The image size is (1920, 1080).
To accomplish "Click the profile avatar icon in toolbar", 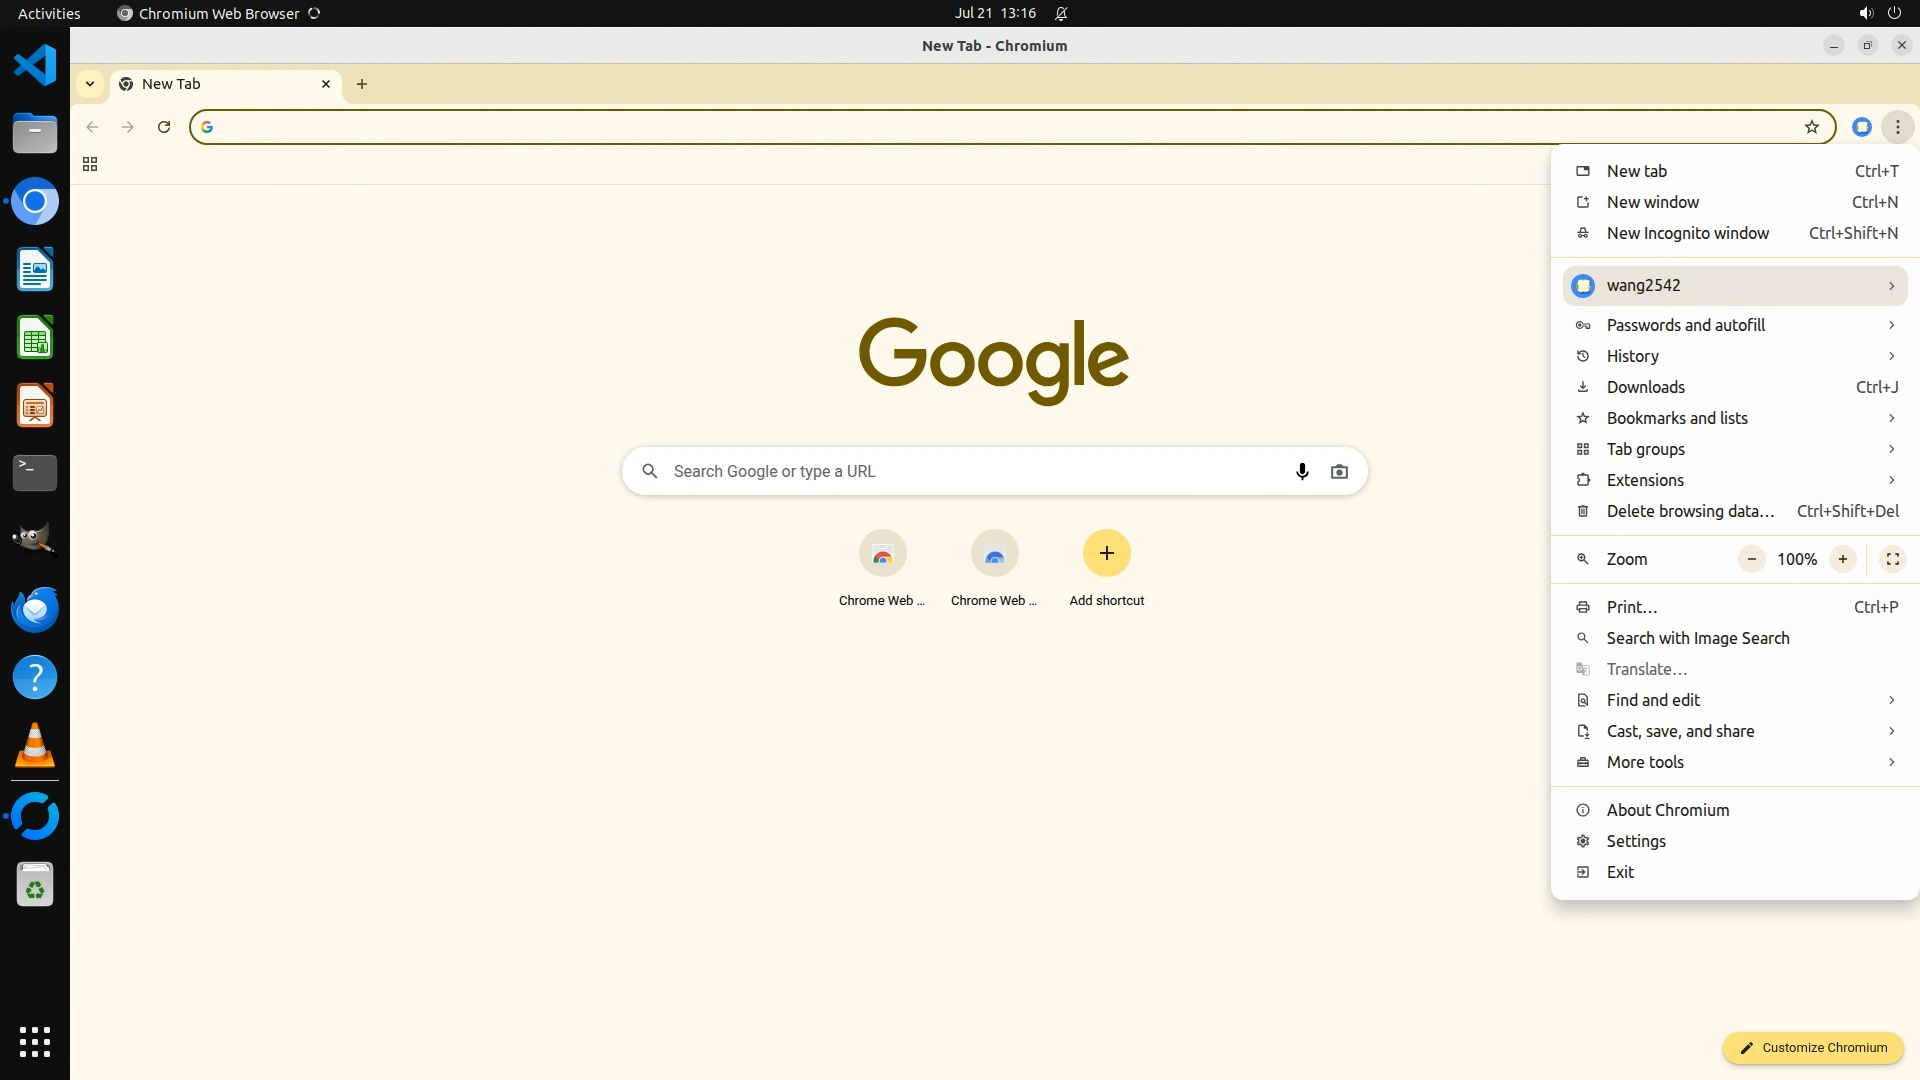I will point(1861,127).
